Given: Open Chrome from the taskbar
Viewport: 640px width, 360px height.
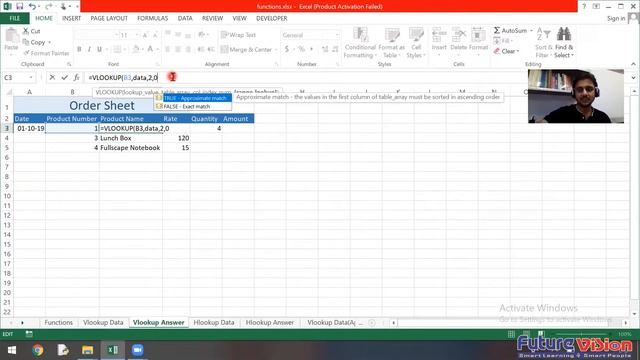Looking at the screenshot, I should (38, 350).
